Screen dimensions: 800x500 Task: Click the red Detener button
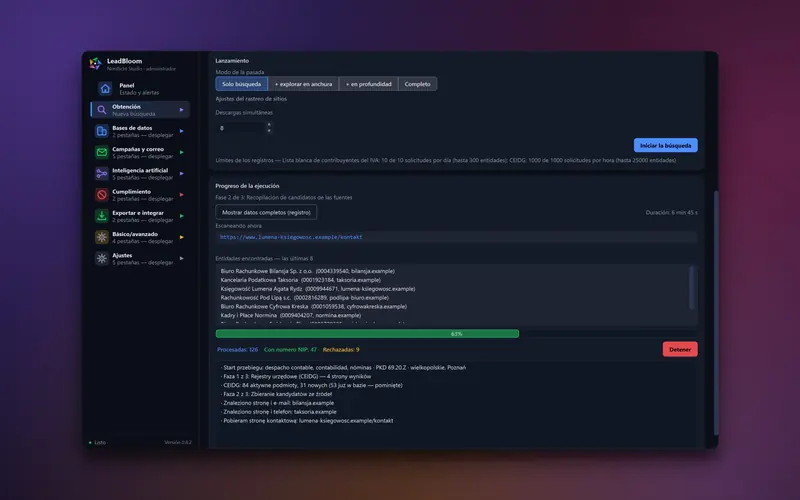coord(680,349)
